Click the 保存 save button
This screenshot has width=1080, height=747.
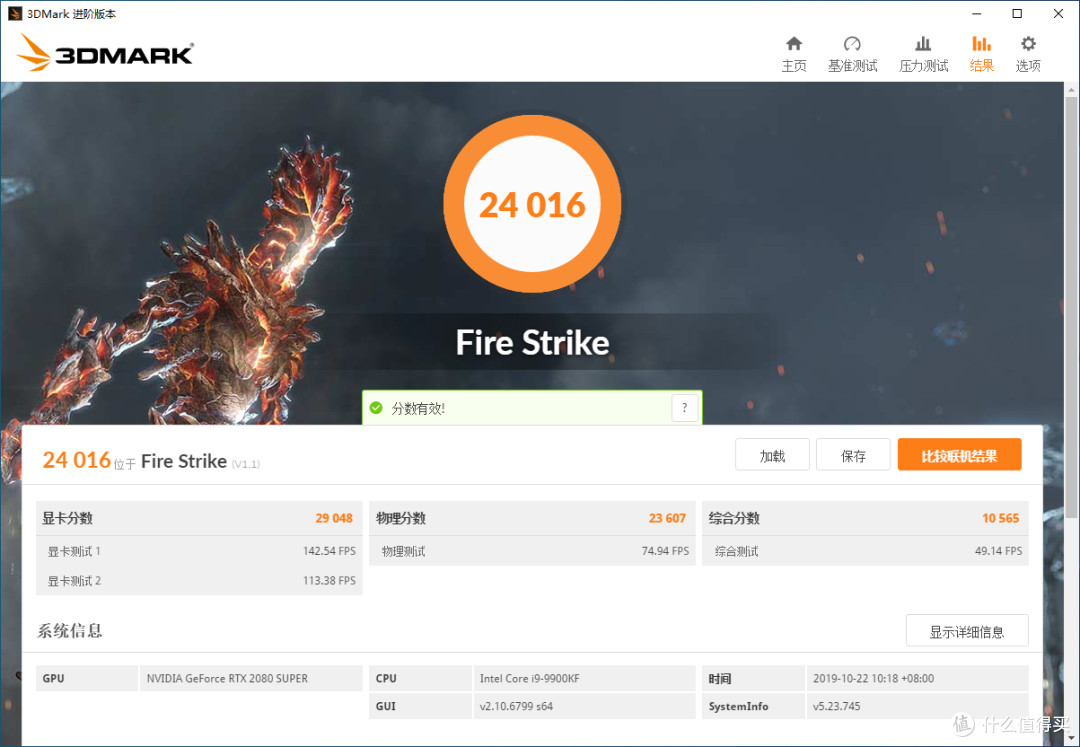[853, 455]
